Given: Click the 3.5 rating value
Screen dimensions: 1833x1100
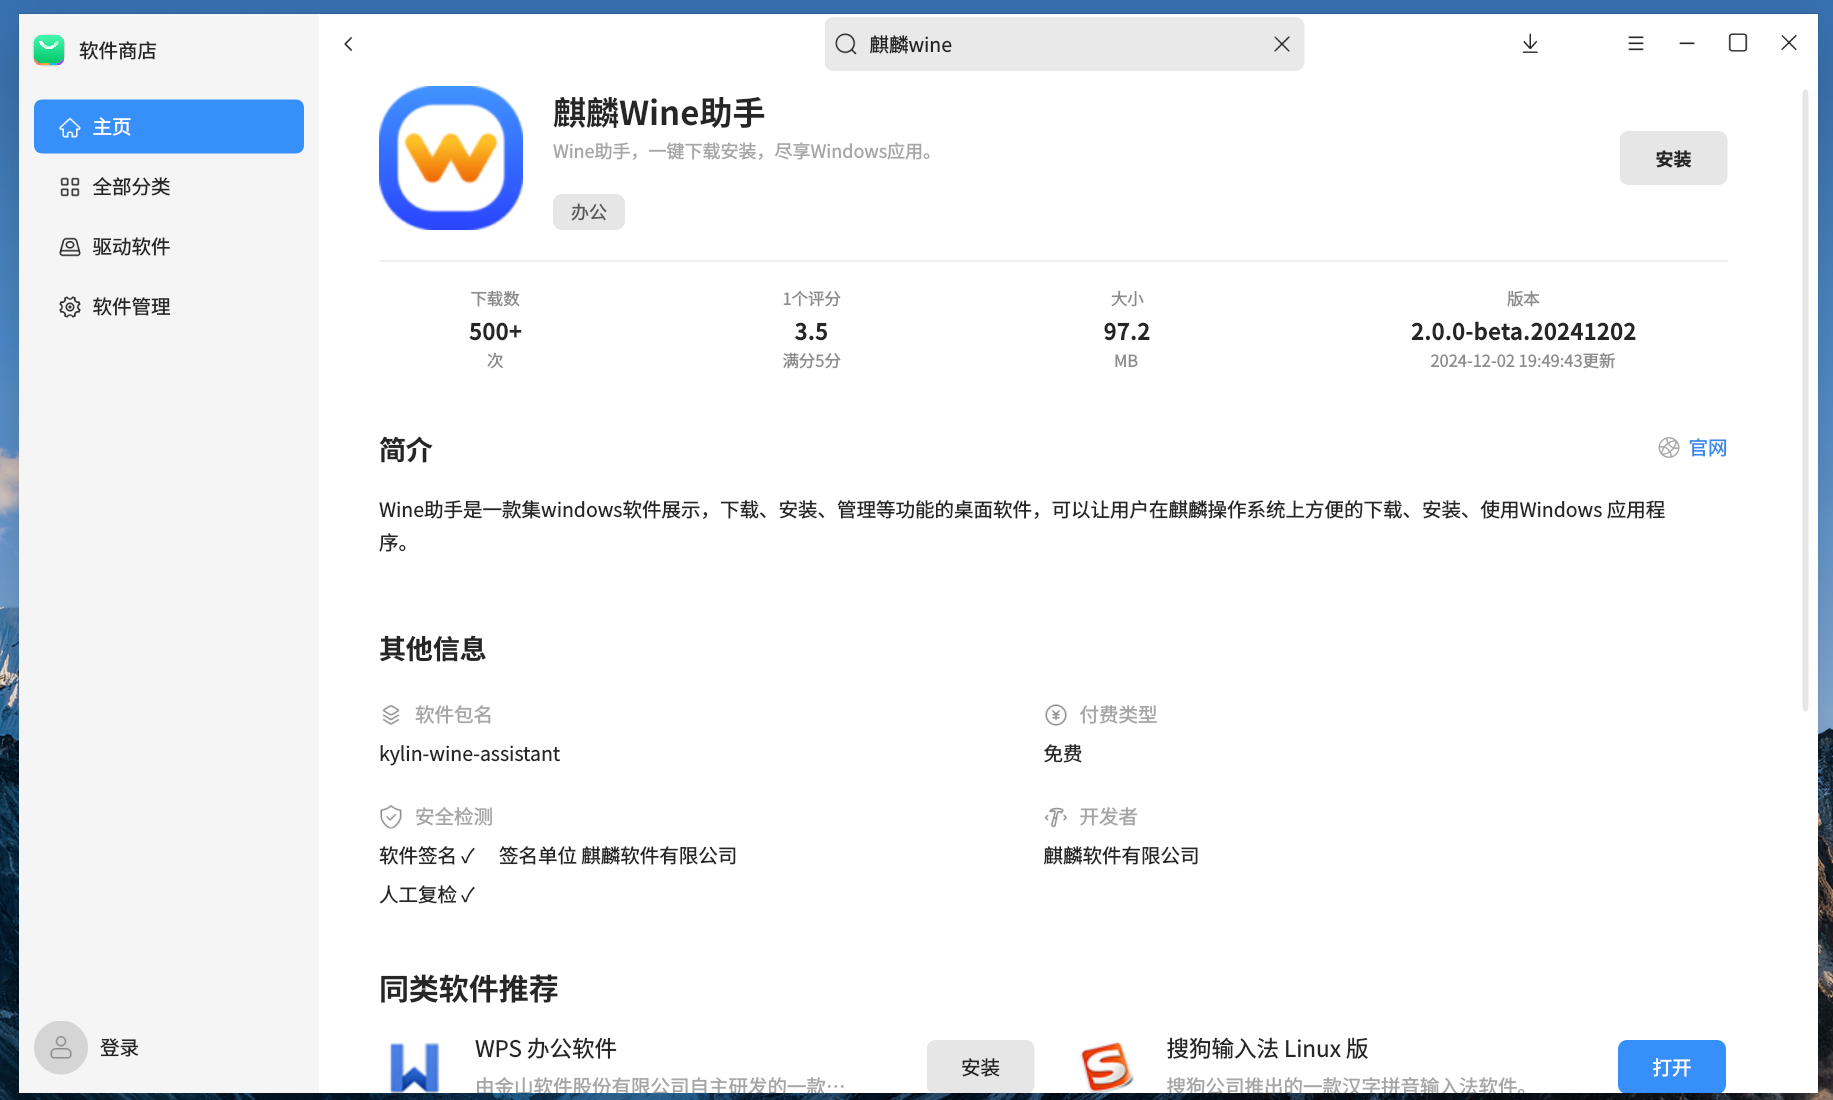Looking at the screenshot, I should point(811,332).
